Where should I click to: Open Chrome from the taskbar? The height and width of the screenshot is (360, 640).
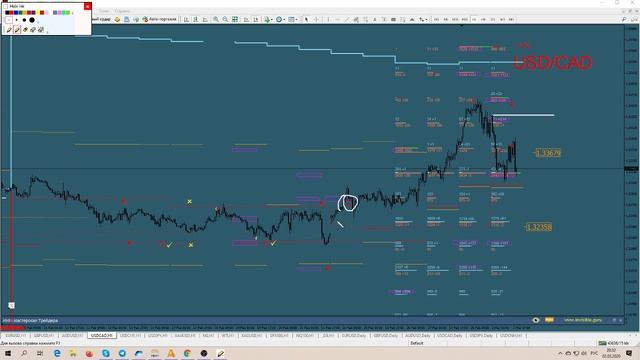tap(187, 353)
